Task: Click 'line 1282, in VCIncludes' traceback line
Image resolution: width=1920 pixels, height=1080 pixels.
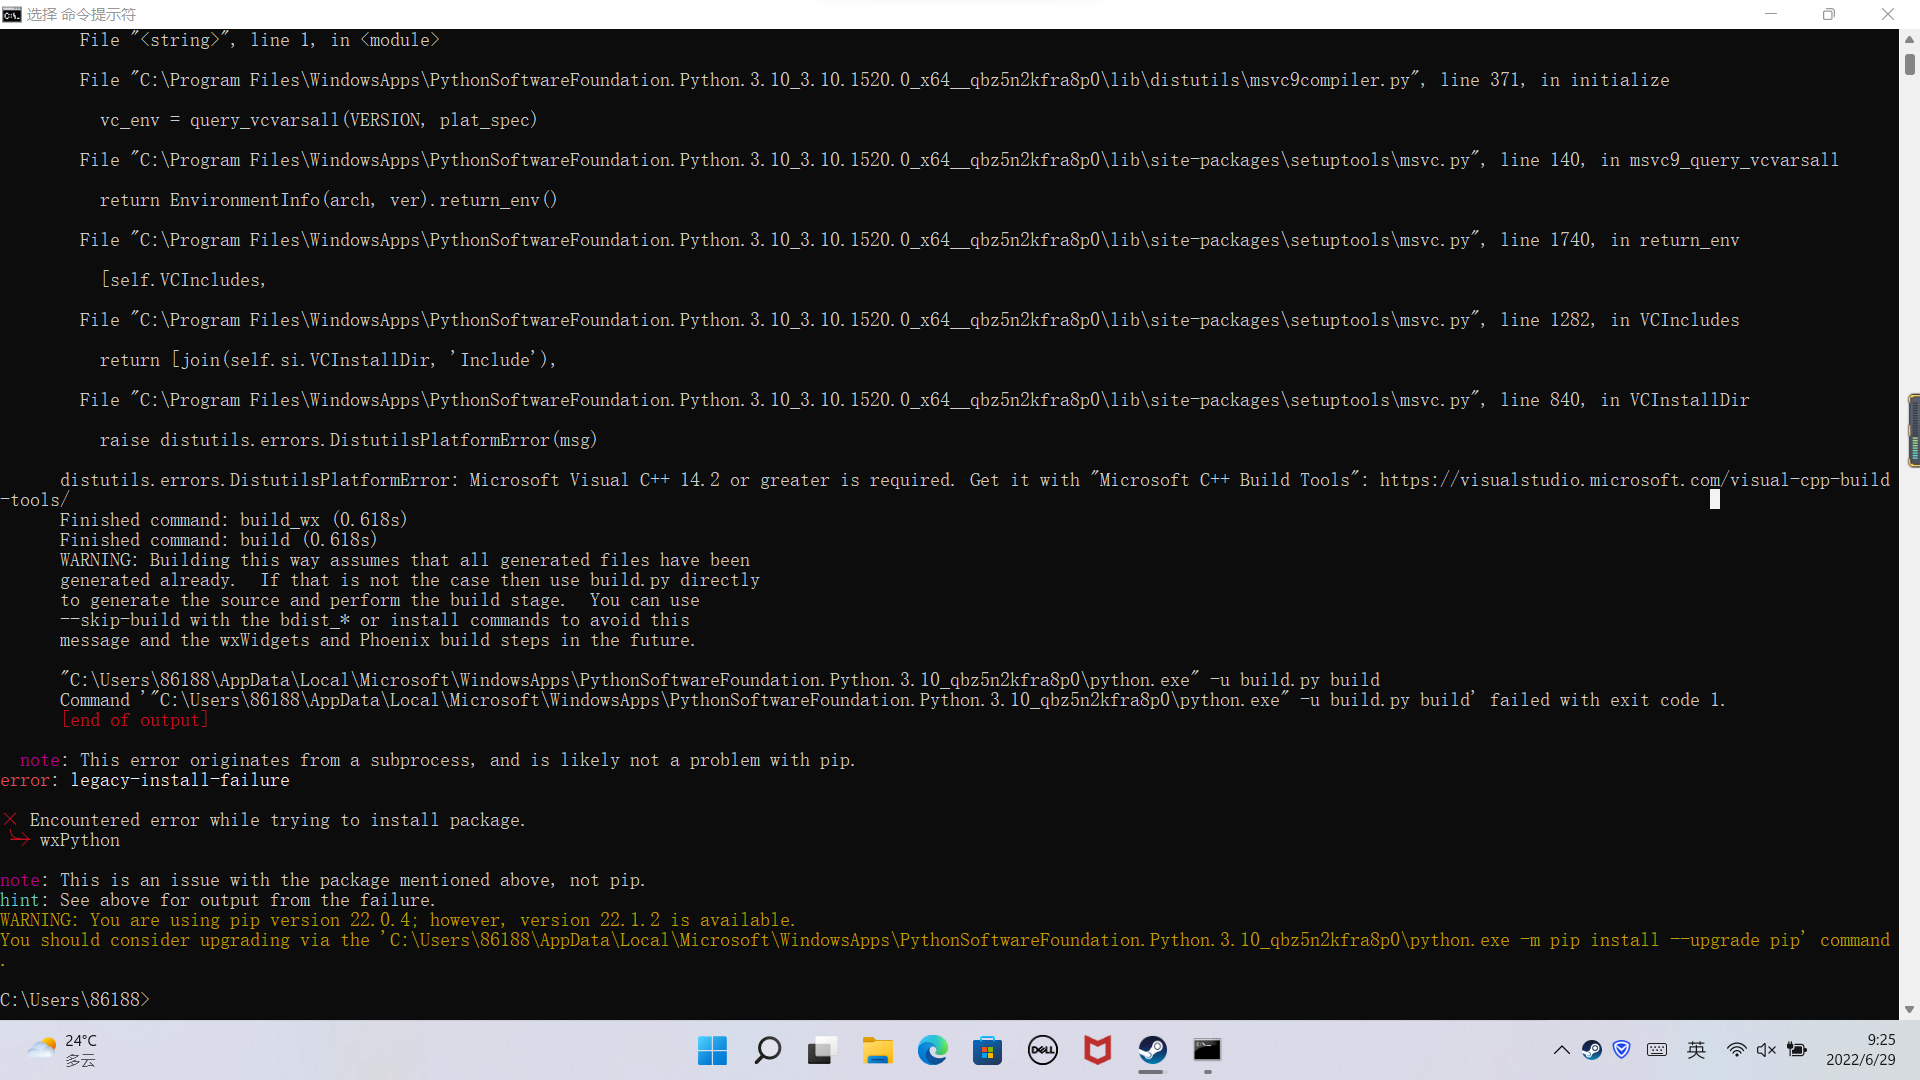Action: 910,320
